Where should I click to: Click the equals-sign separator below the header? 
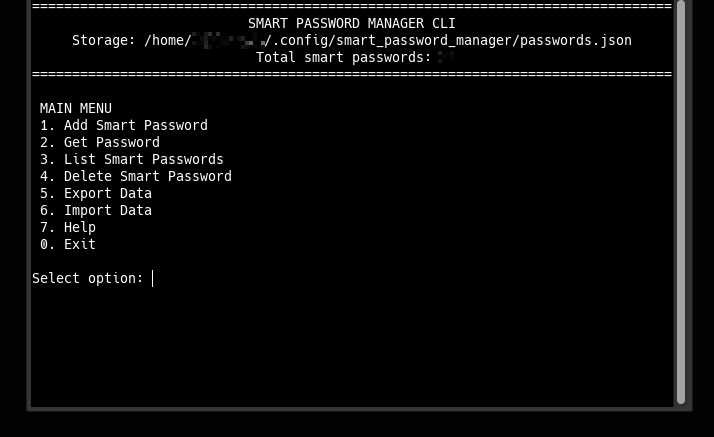352,74
